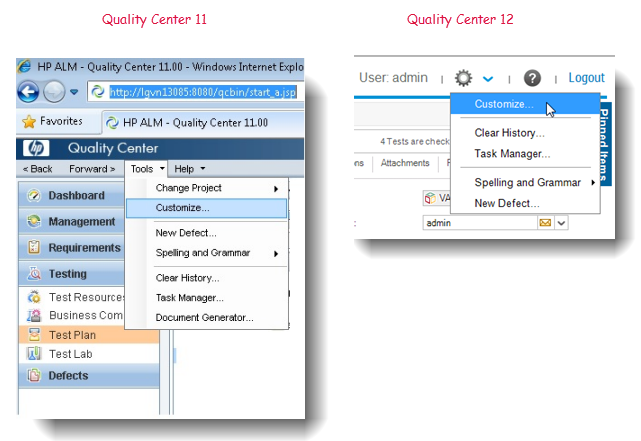Image resolution: width=641 pixels, height=441 pixels.
Task: Open the Favorites button label
Action: pyautogui.click(x=61, y=121)
